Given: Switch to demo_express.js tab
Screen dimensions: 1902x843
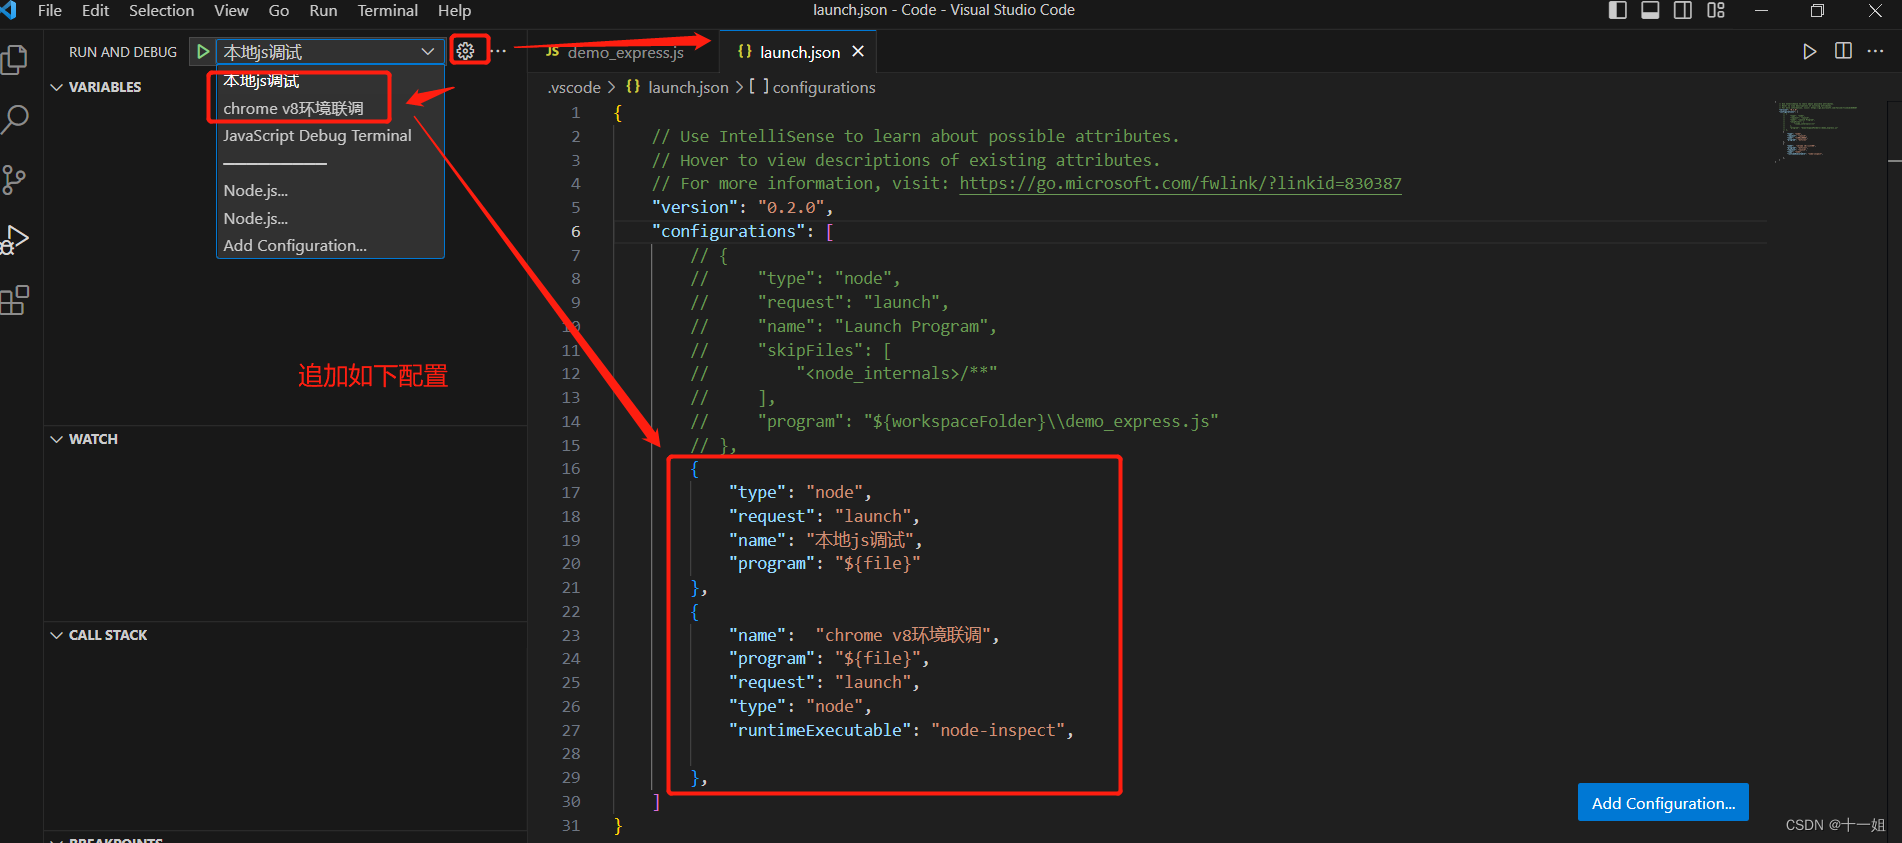Looking at the screenshot, I should pyautogui.click(x=623, y=52).
